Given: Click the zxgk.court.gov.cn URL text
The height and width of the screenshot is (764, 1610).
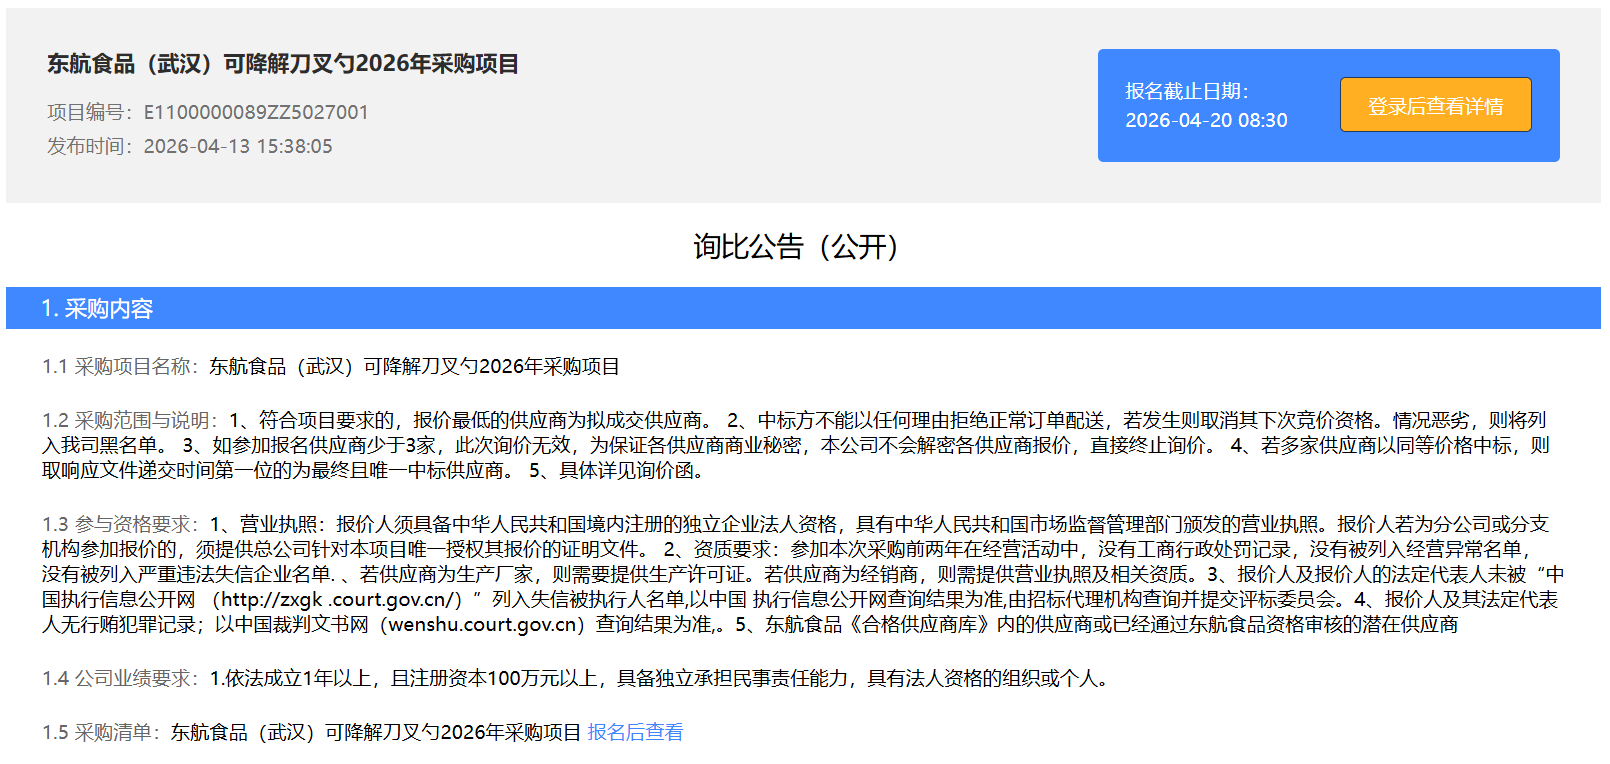Looking at the screenshot, I should [338, 599].
